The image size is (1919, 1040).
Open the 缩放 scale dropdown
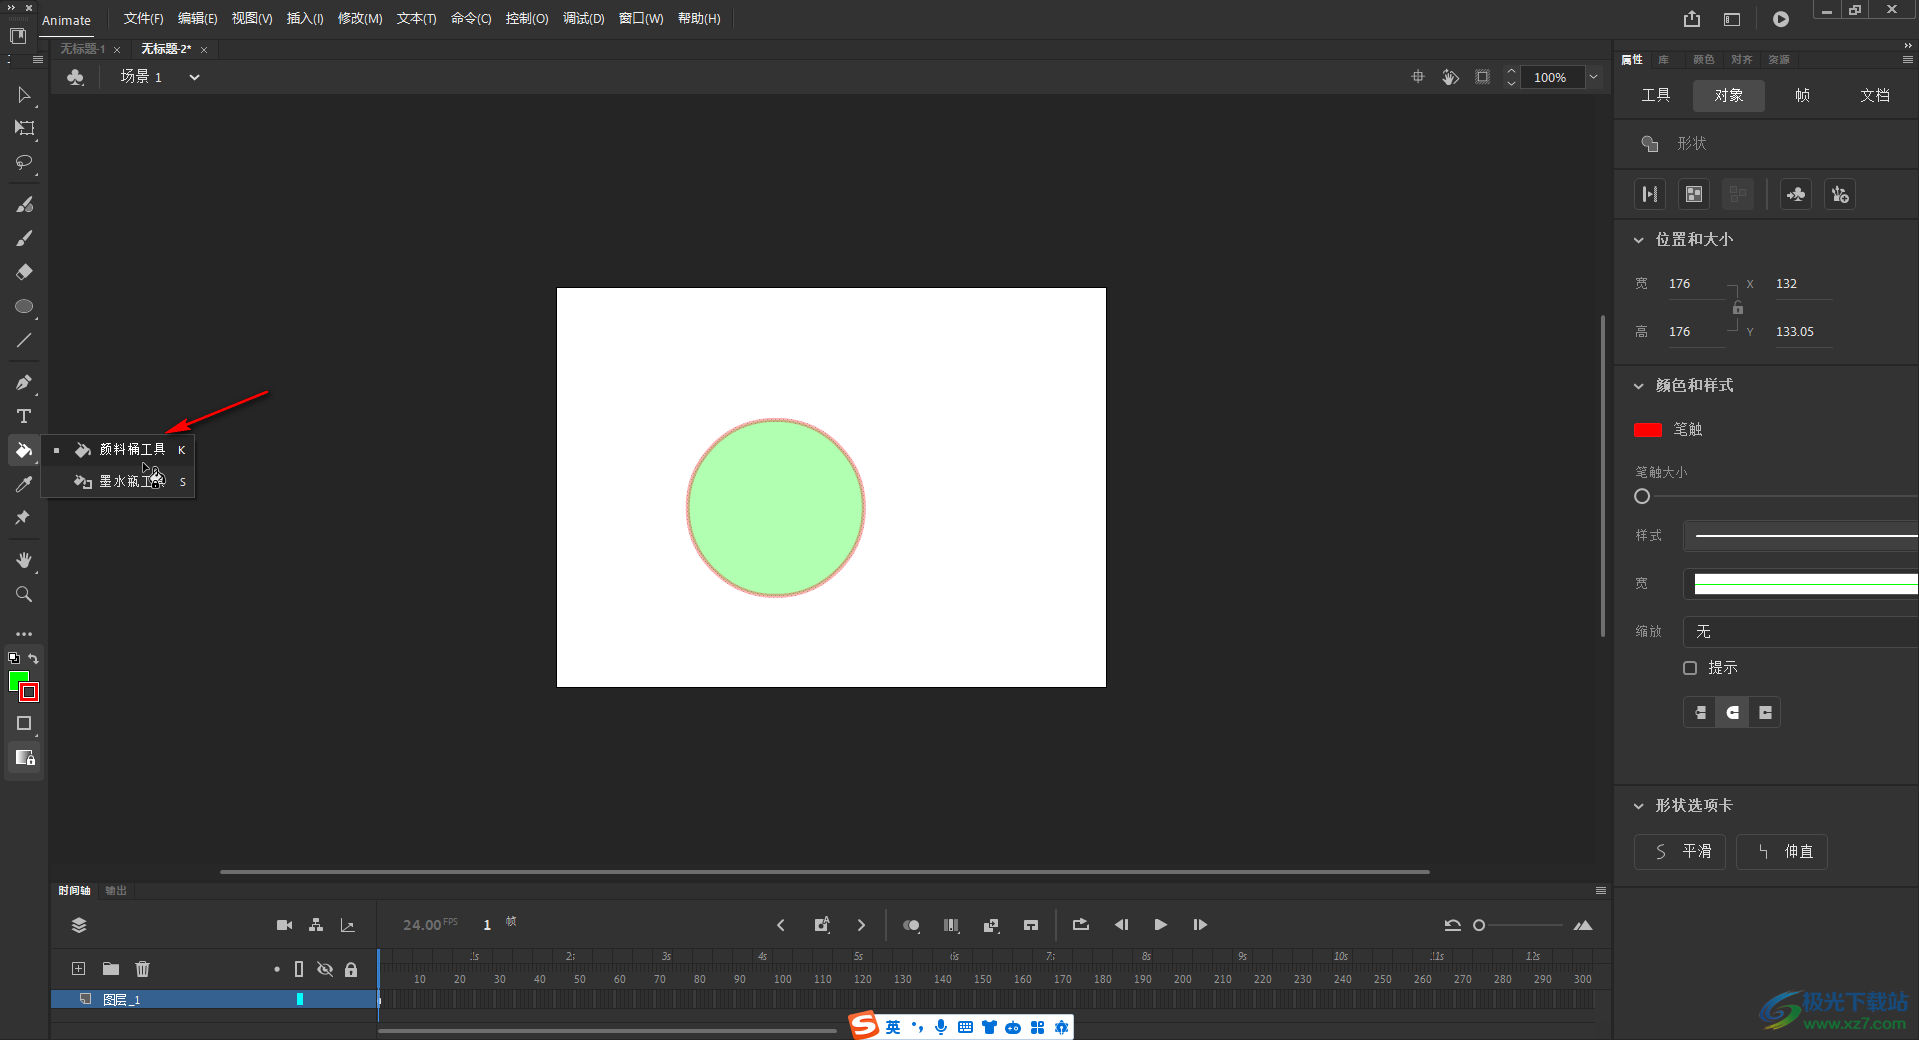click(x=1801, y=632)
